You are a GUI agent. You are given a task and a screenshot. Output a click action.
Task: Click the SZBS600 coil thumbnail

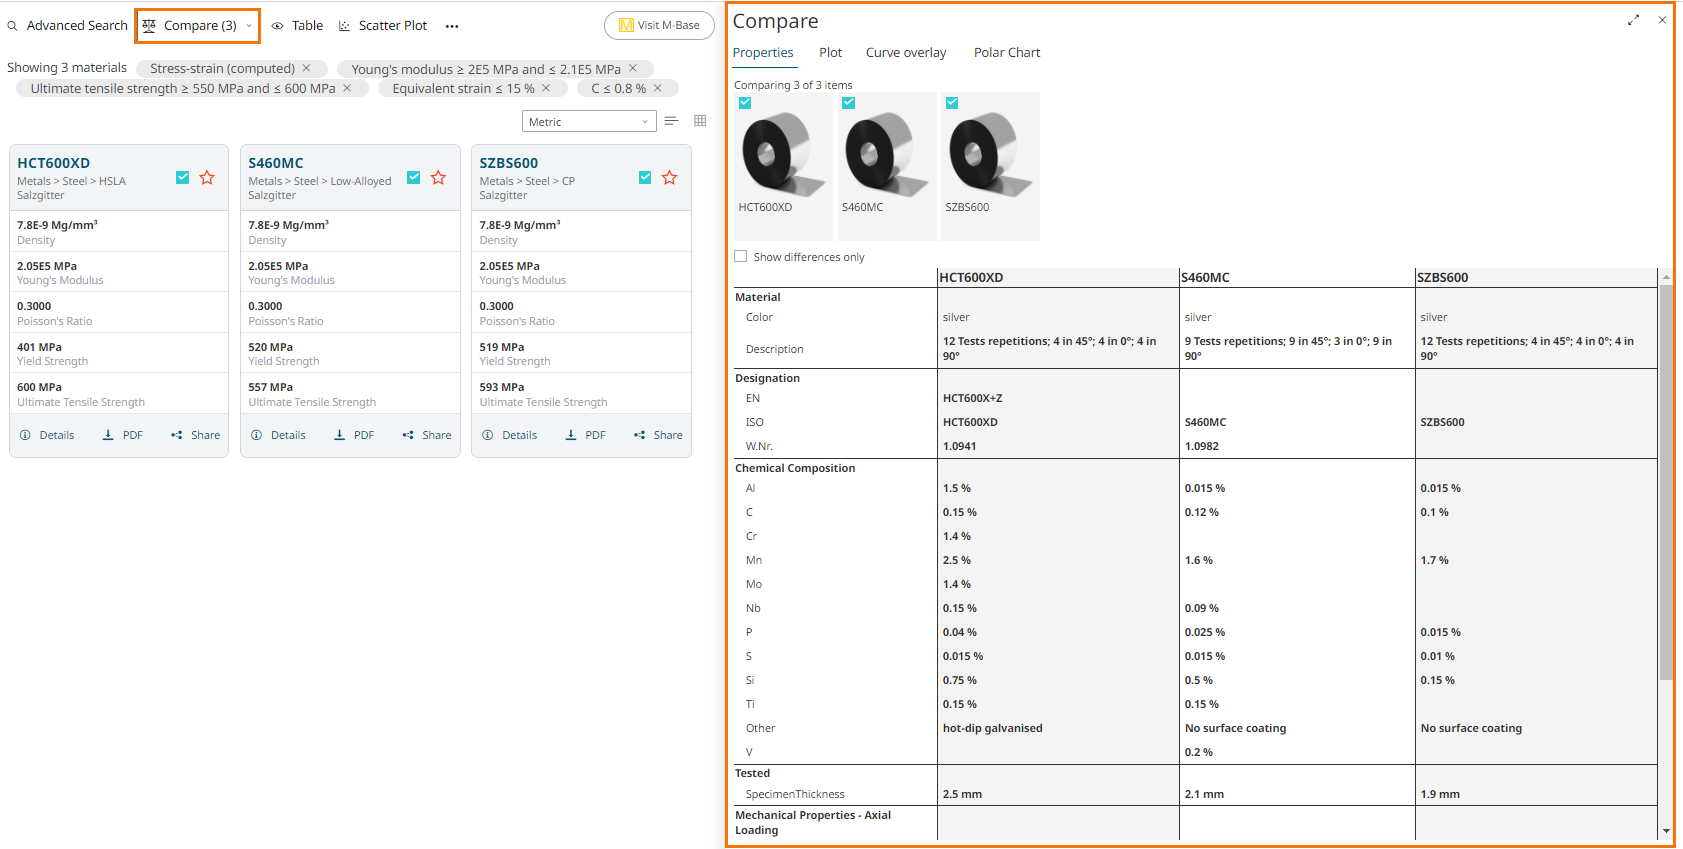tap(990, 154)
